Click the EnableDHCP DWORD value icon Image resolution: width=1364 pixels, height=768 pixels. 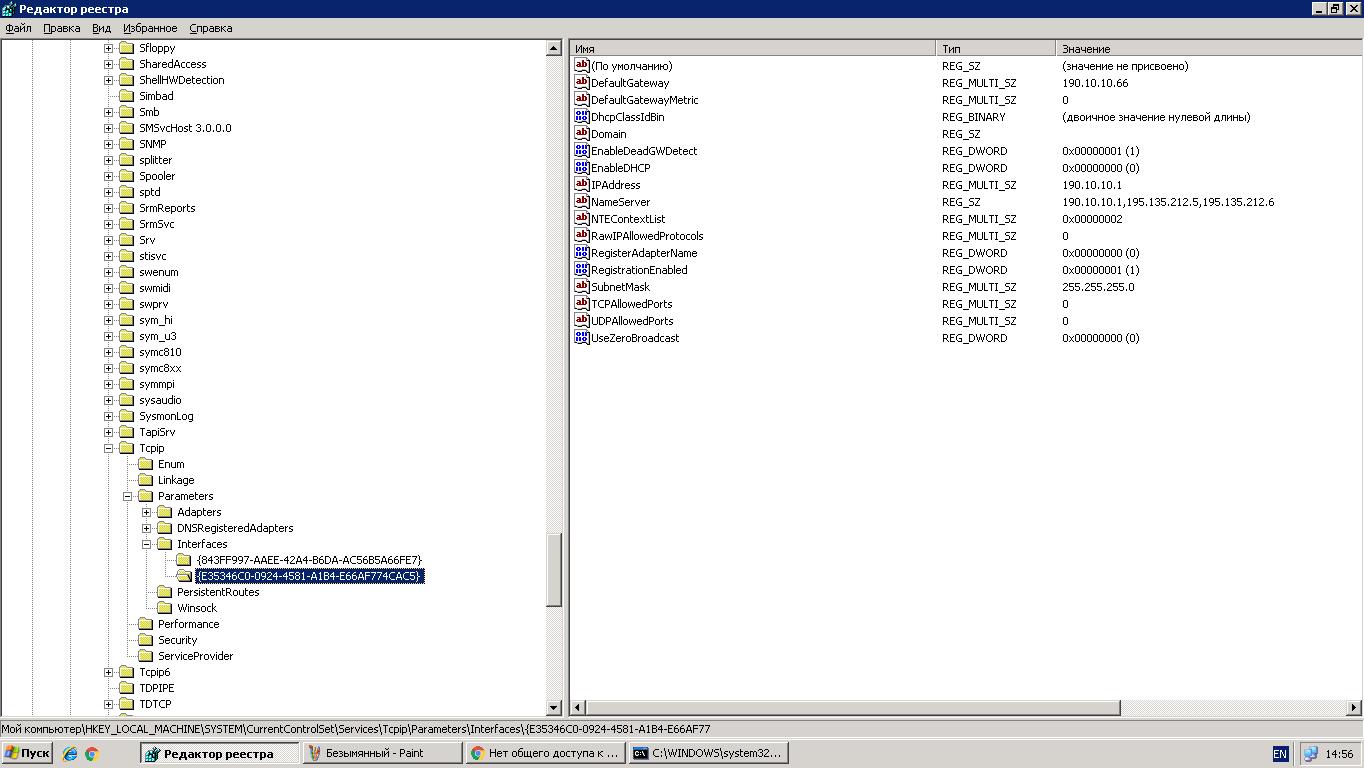[x=582, y=168]
